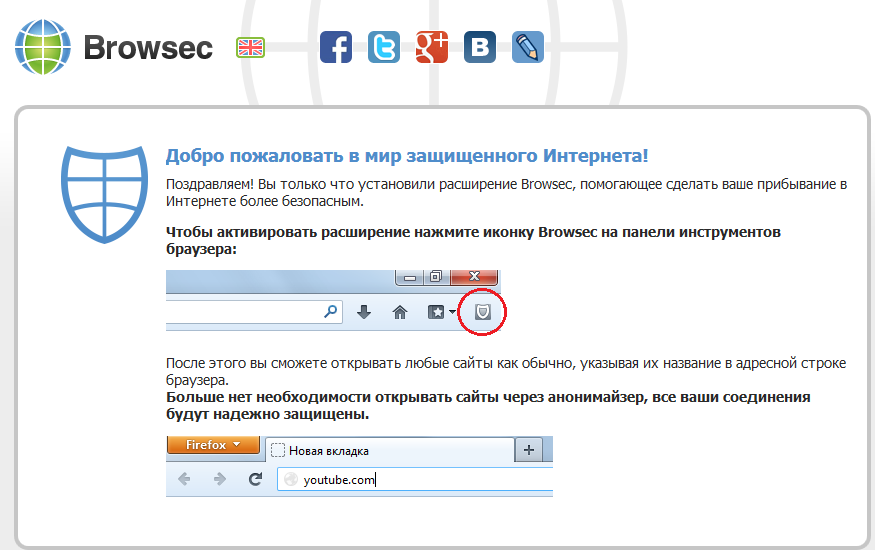Click the home icon in the toolbar image
875x550 pixels.
tap(400, 313)
